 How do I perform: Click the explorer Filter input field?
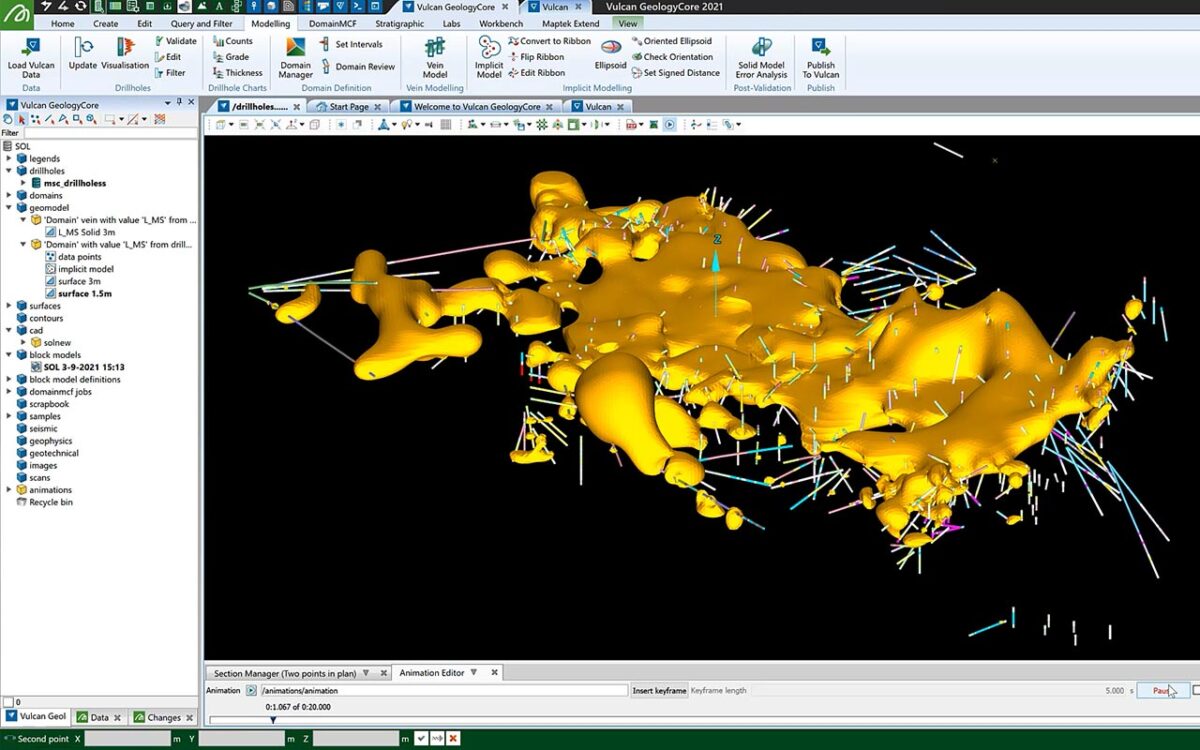click(110, 132)
